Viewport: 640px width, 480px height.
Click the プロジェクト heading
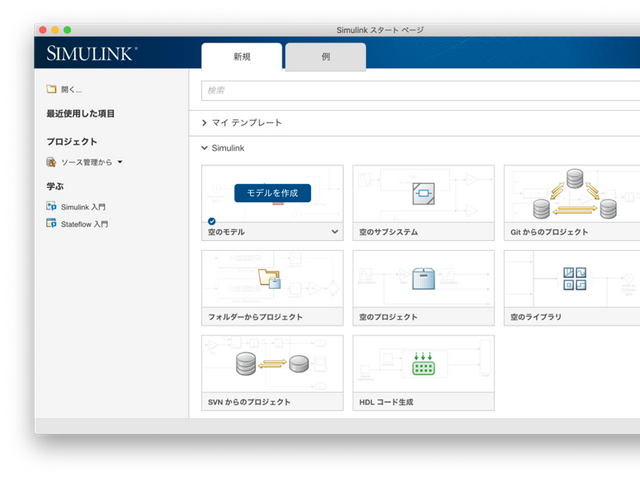coord(72,142)
